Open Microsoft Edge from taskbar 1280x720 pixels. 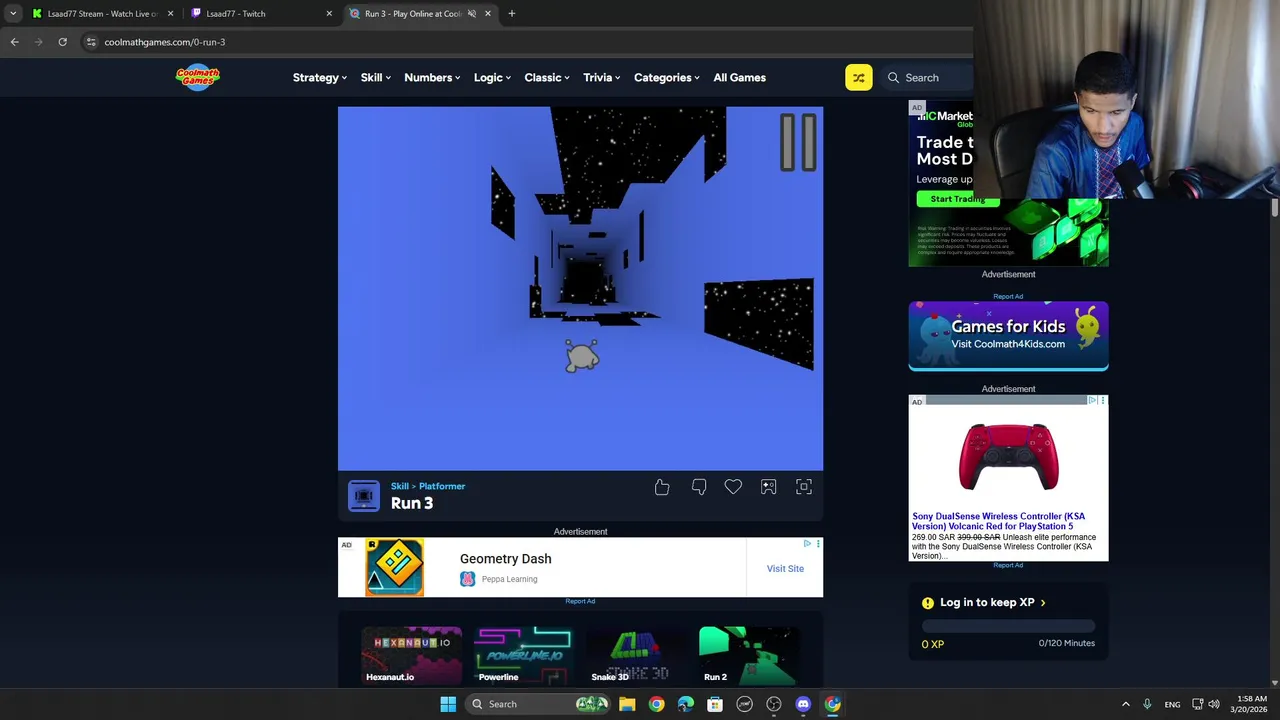(x=685, y=704)
